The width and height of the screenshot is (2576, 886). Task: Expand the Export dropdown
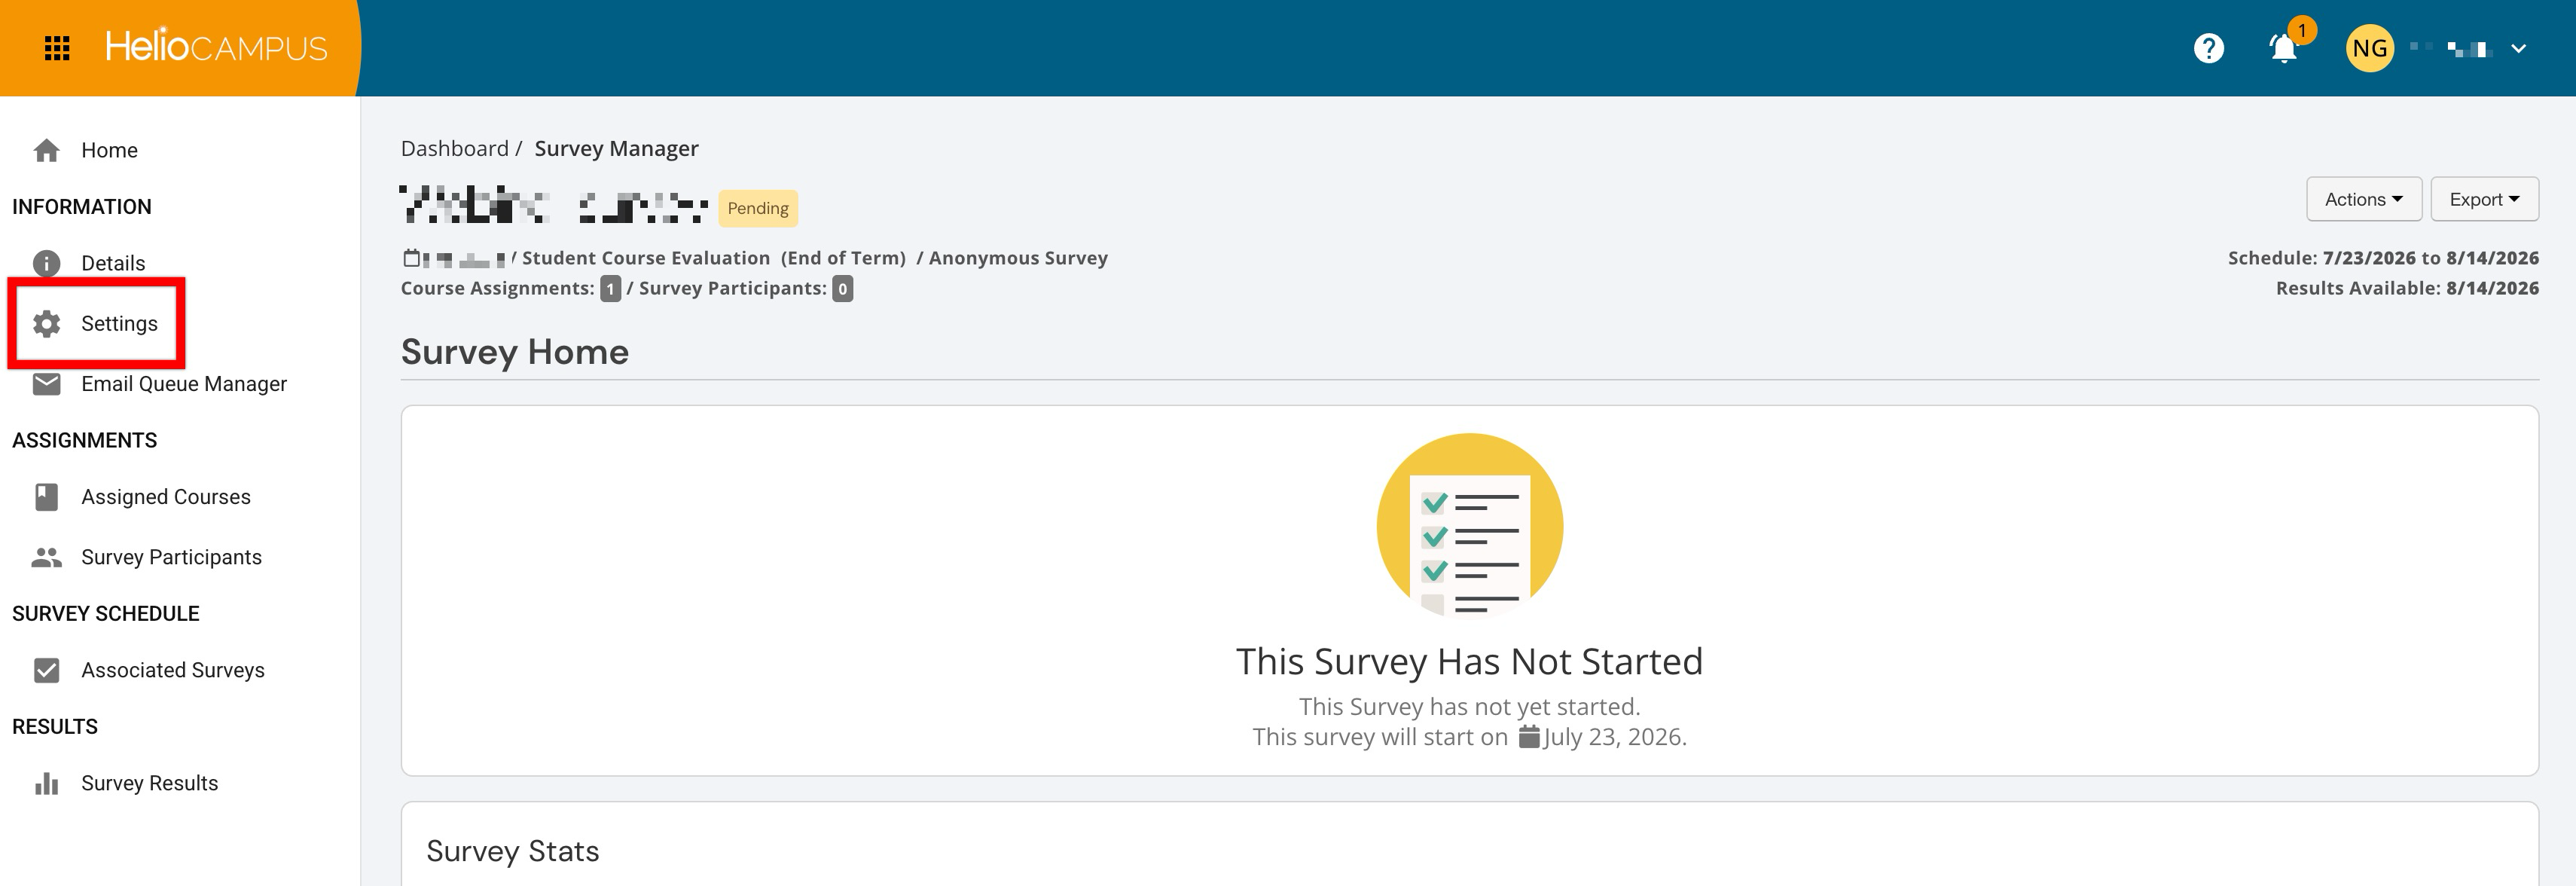pyautogui.click(x=2484, y=199)
